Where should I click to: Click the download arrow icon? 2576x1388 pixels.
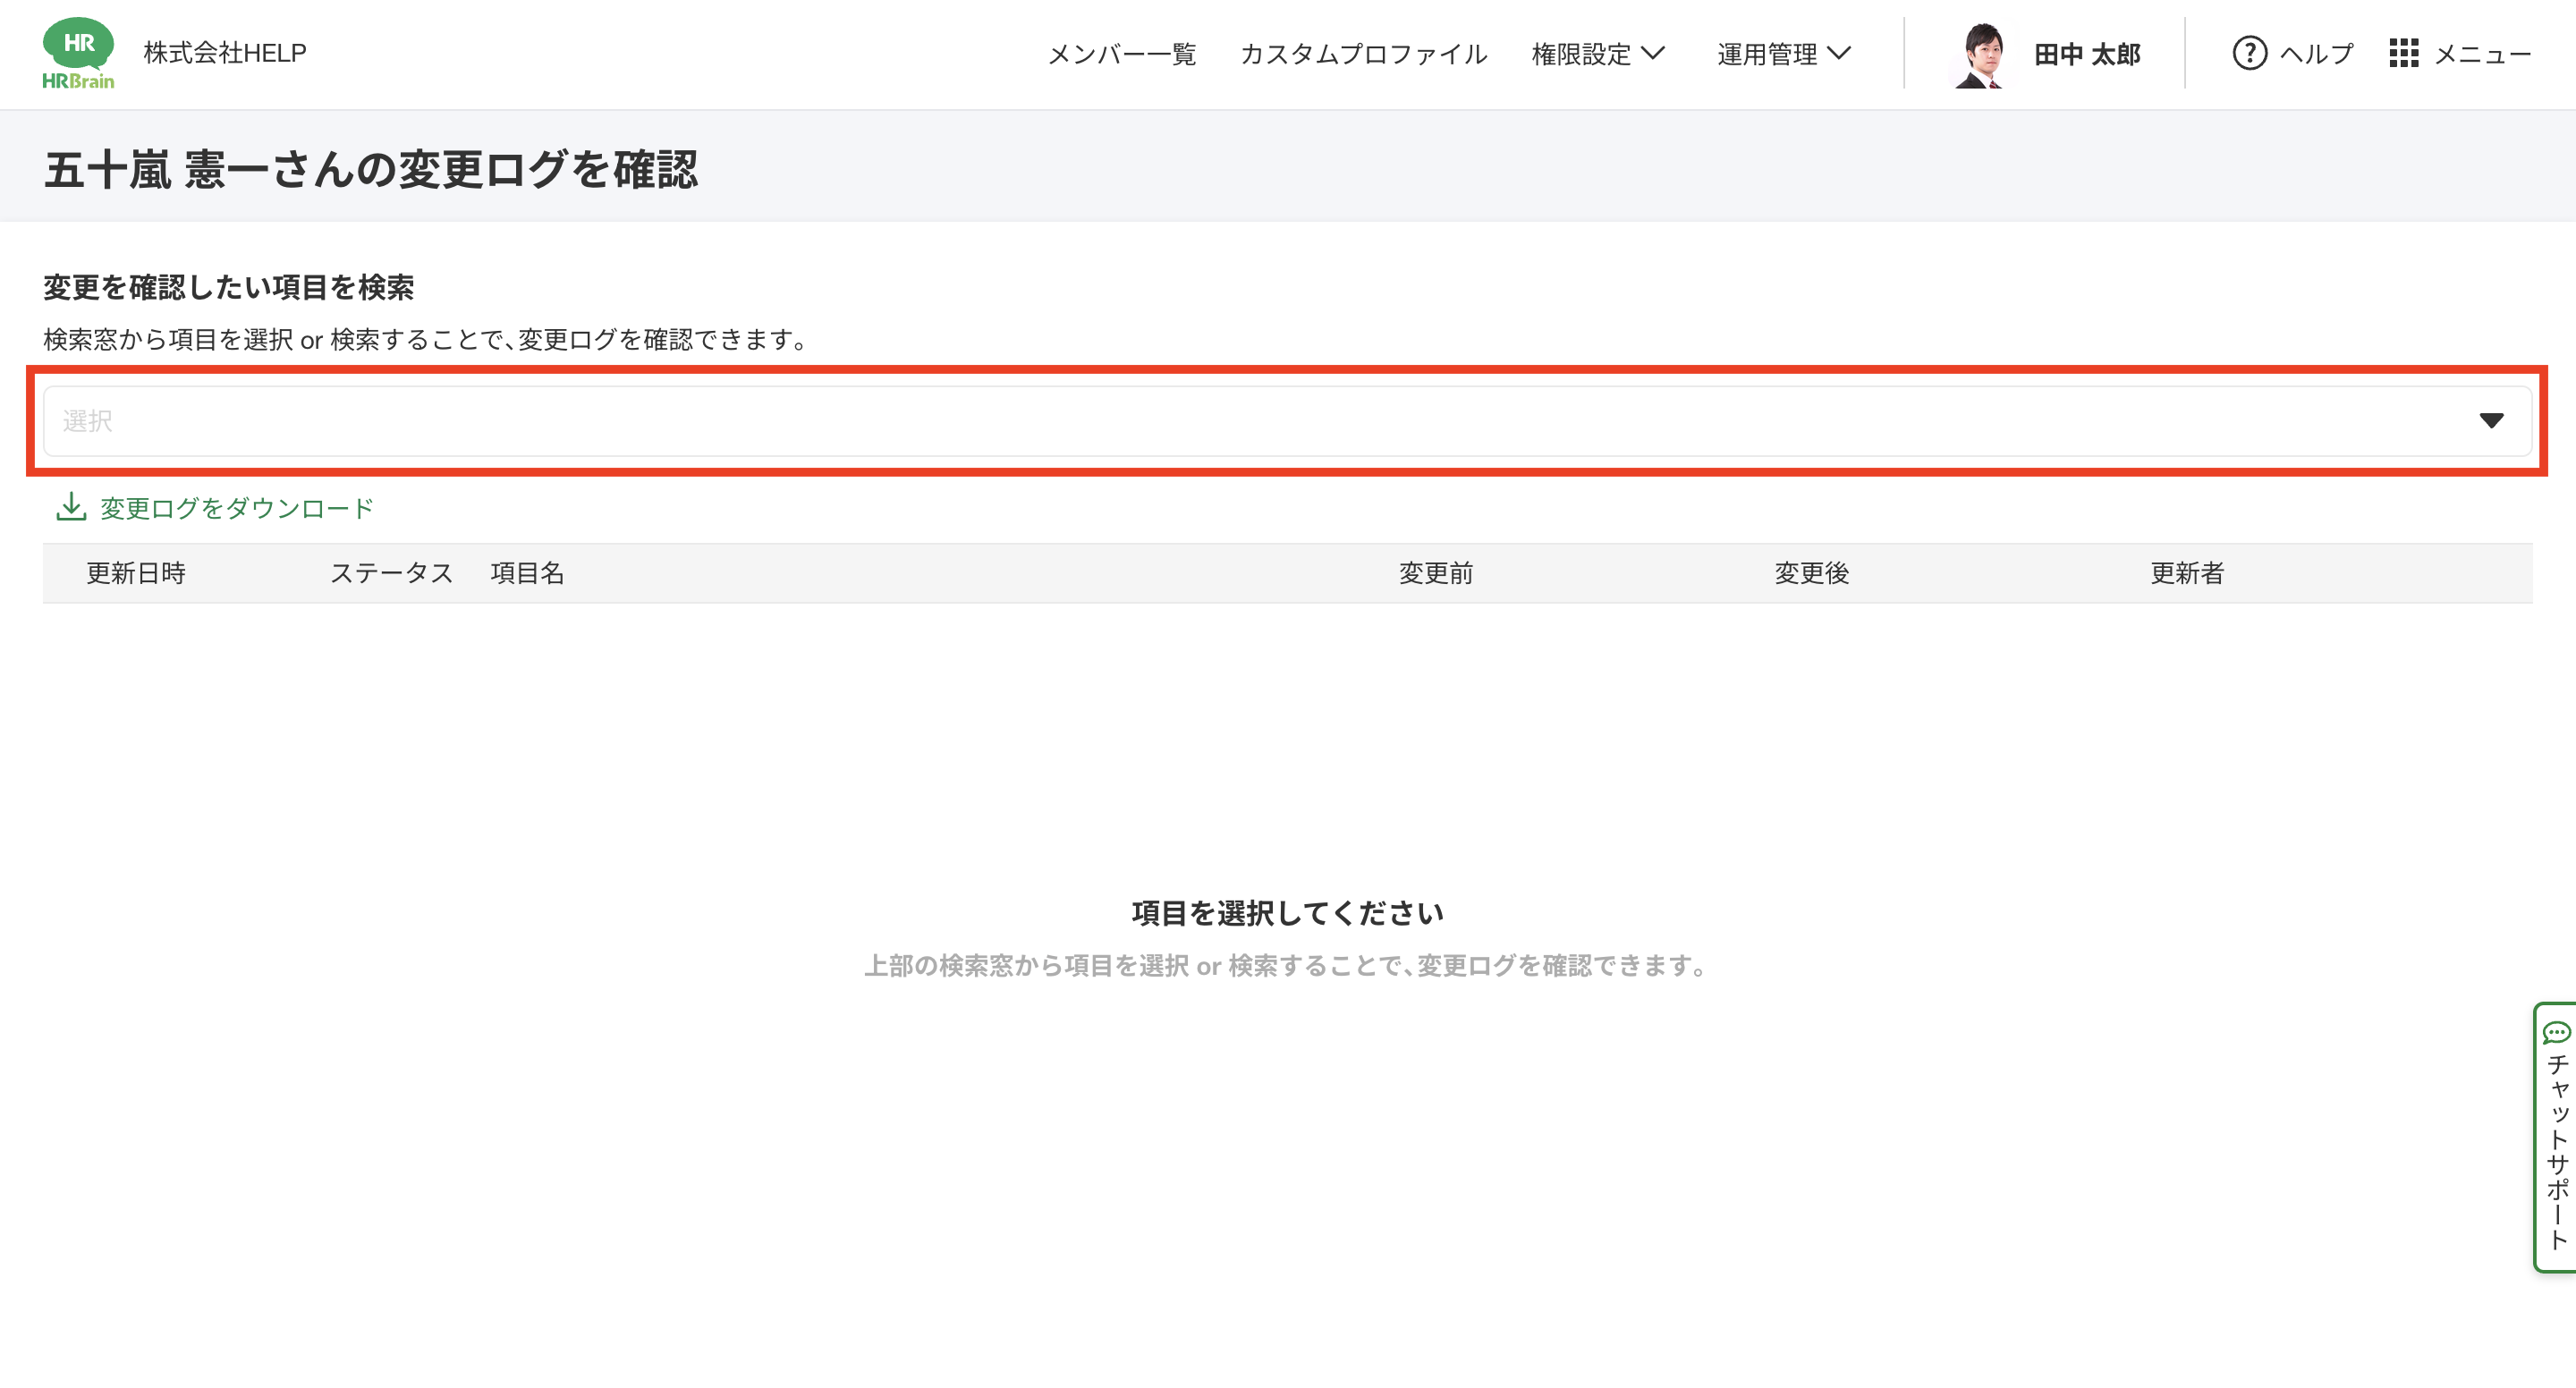pos(70,507)
